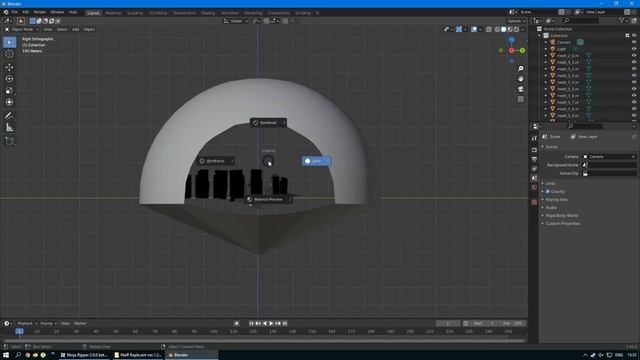The width and height of the screenshot is (640, 360).
Task: Open the Window menu
Action: 57,13
